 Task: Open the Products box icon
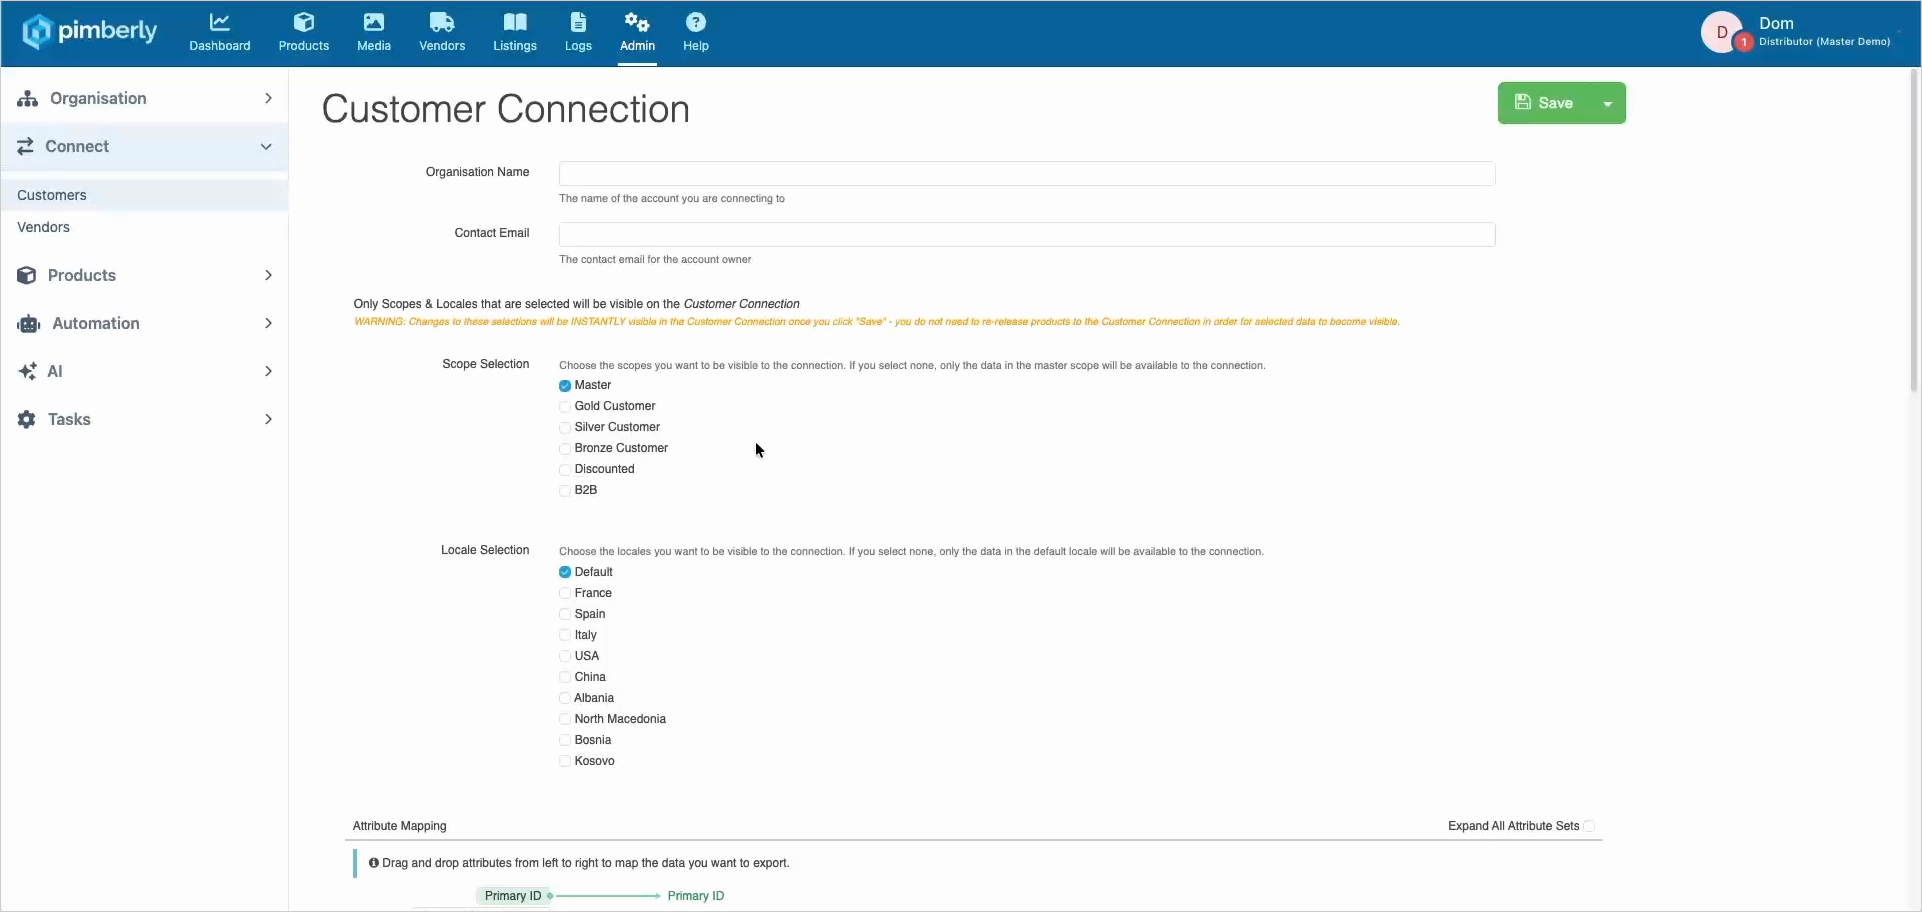coord(304,22)
